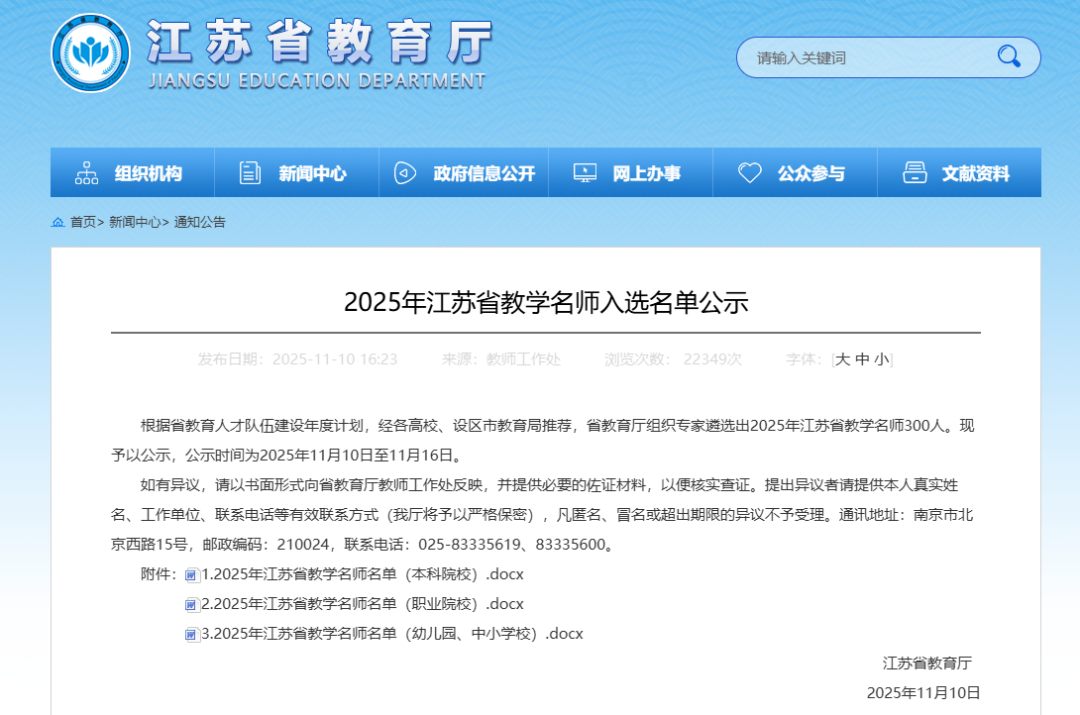1080x715 pixels.
Task: Set font size to 大
Action: pos(842,359)
